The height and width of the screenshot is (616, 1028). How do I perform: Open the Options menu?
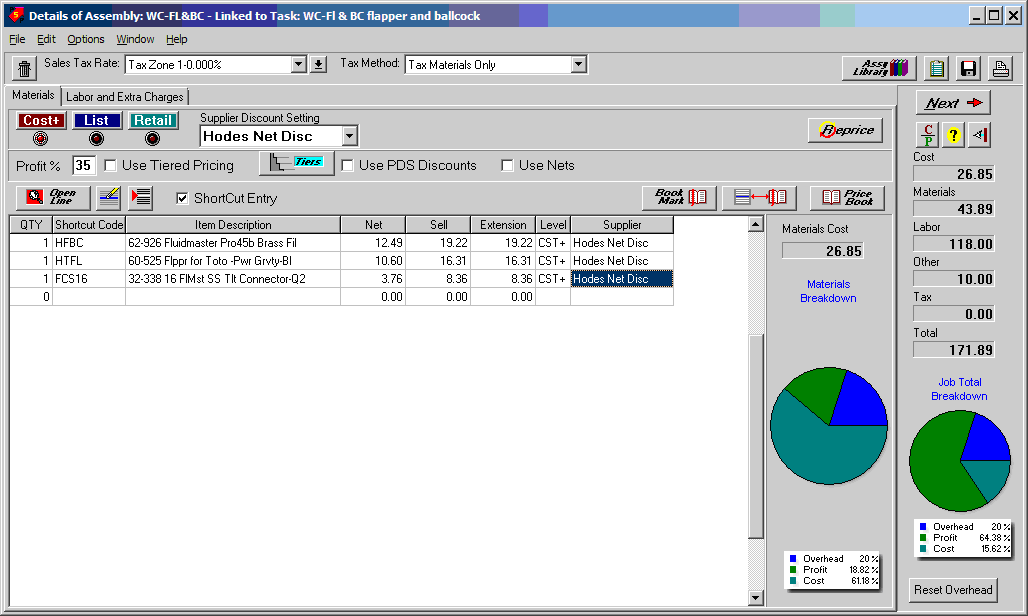pyautogui.click(x=86, y=39)
